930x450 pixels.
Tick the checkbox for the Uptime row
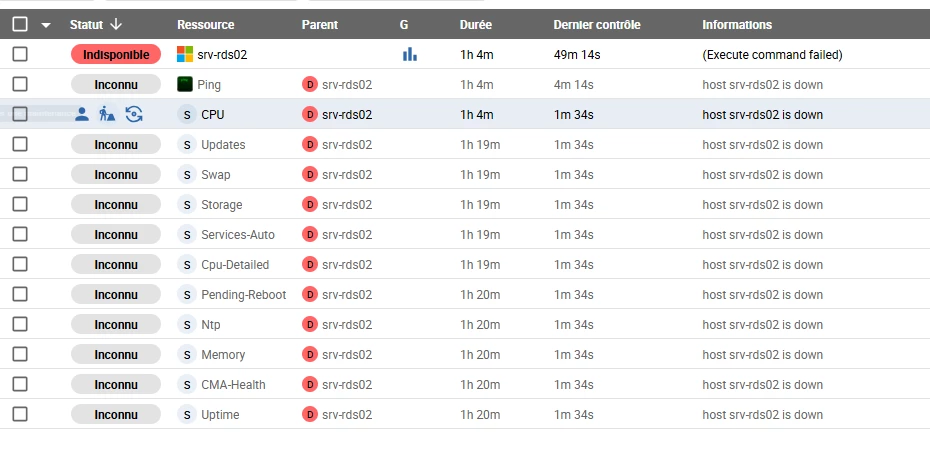click(20, 414)
